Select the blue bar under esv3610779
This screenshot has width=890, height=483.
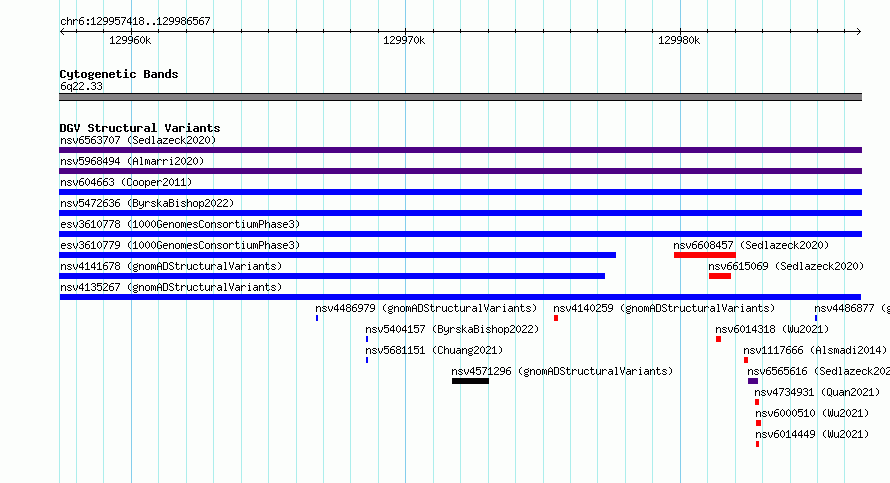[x=338, y=255]
